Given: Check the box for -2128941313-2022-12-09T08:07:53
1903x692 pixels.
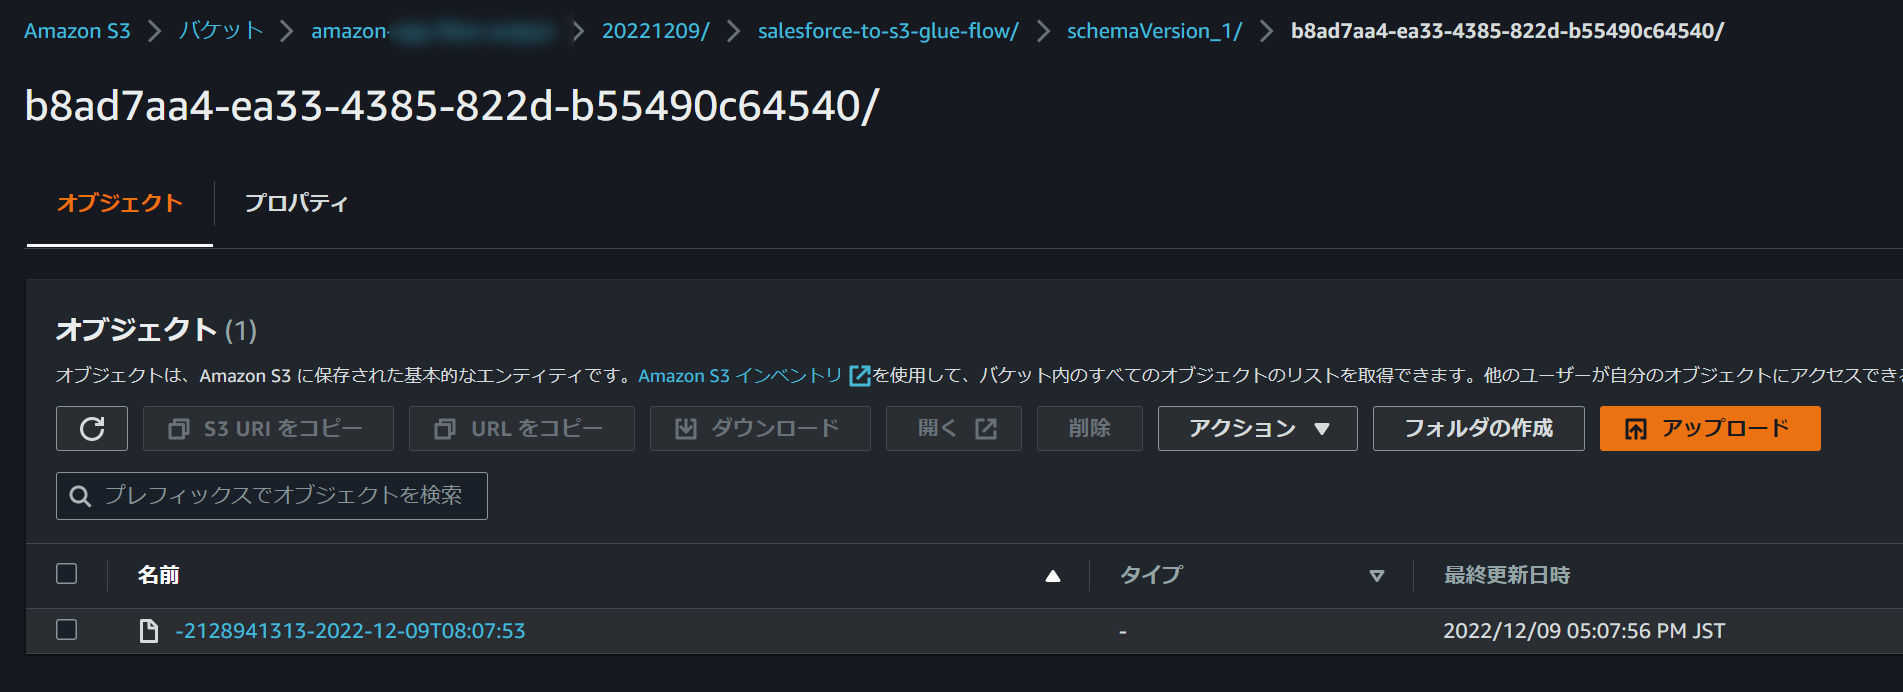Looking at the screenshot, I should pyautogui.click(x=67, y=630).
